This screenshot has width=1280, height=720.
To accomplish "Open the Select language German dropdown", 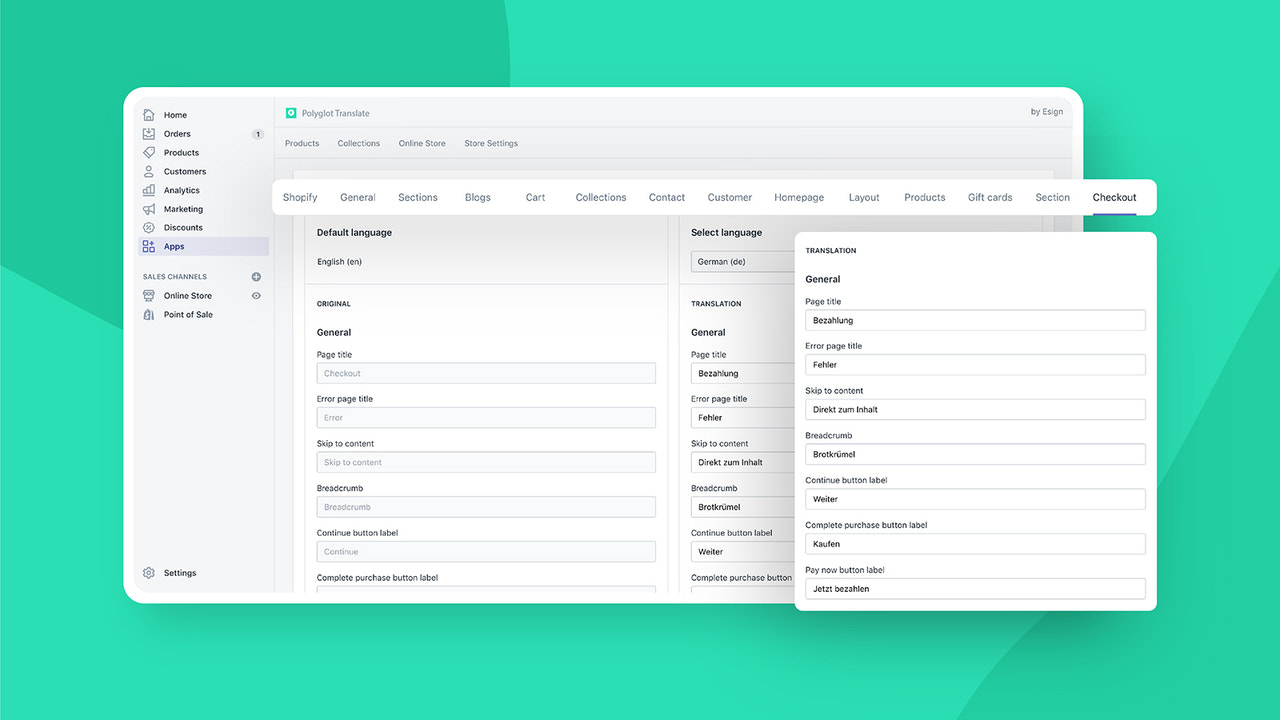I will pos(743,262).
